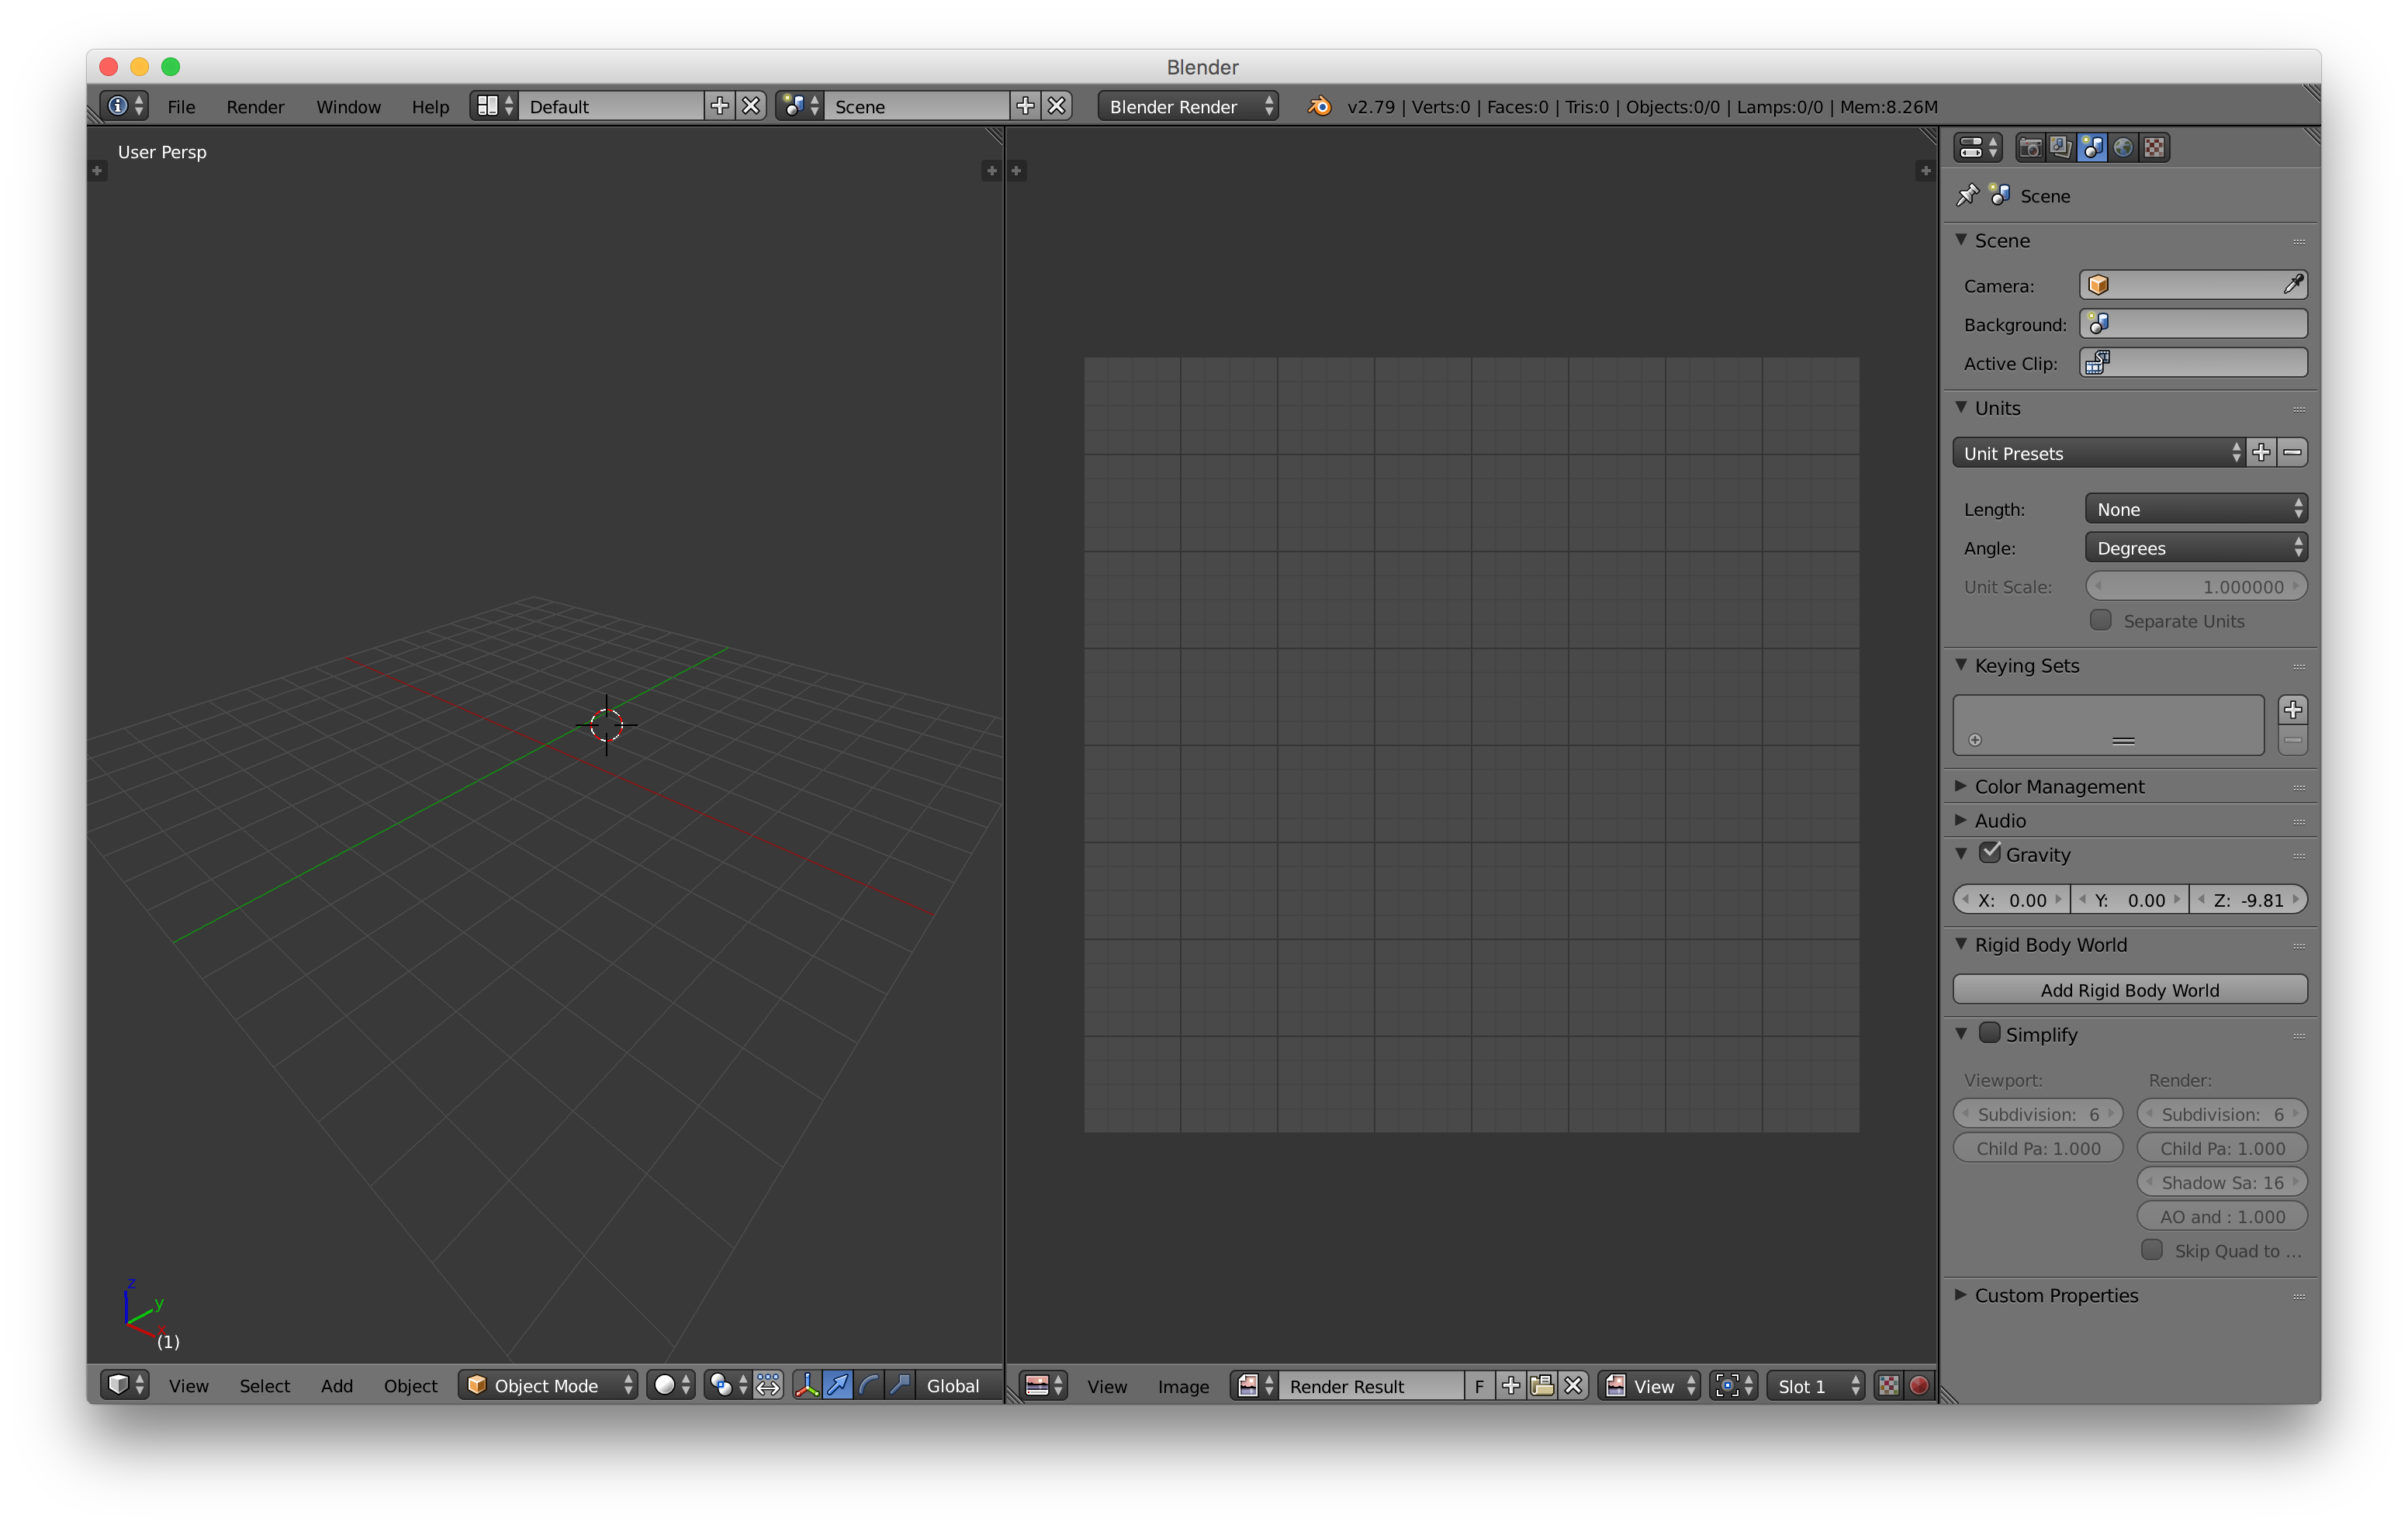Toggle the fake user F button
The image size is (2408, 1528).
1479,1385
